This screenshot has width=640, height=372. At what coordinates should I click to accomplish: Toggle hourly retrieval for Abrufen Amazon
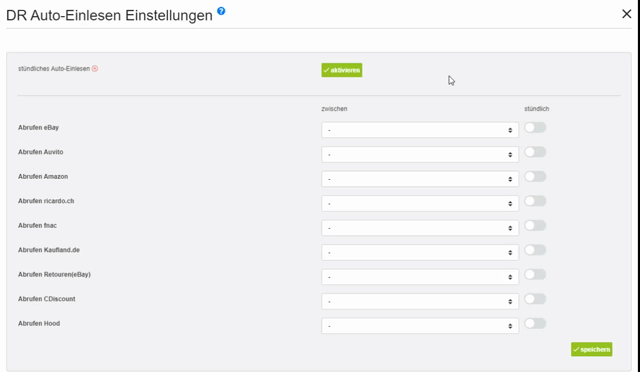[535, 177]
